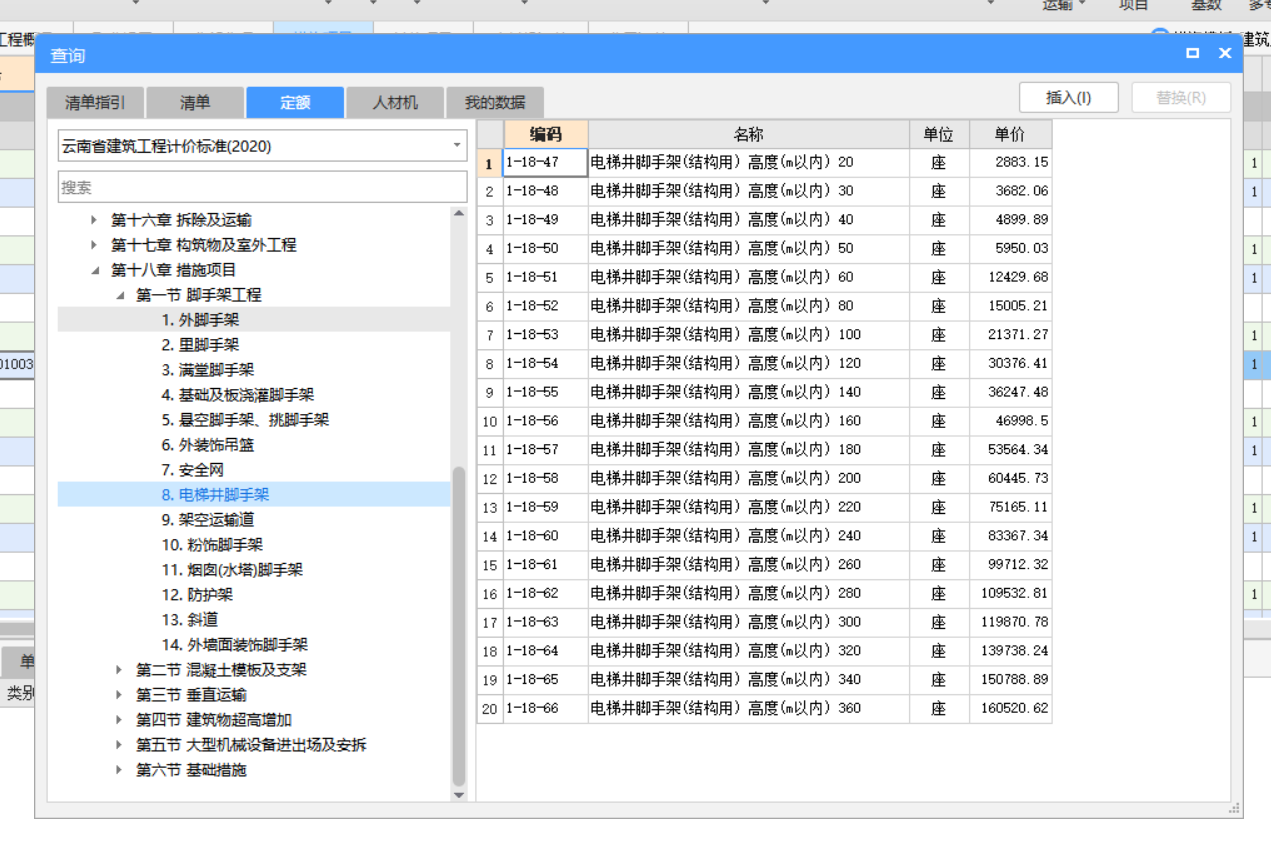This screenshot has width=1271, height=846.
Task: Select tree item 6. 外装饰吊篮
Action: click(x=208, y=445)
